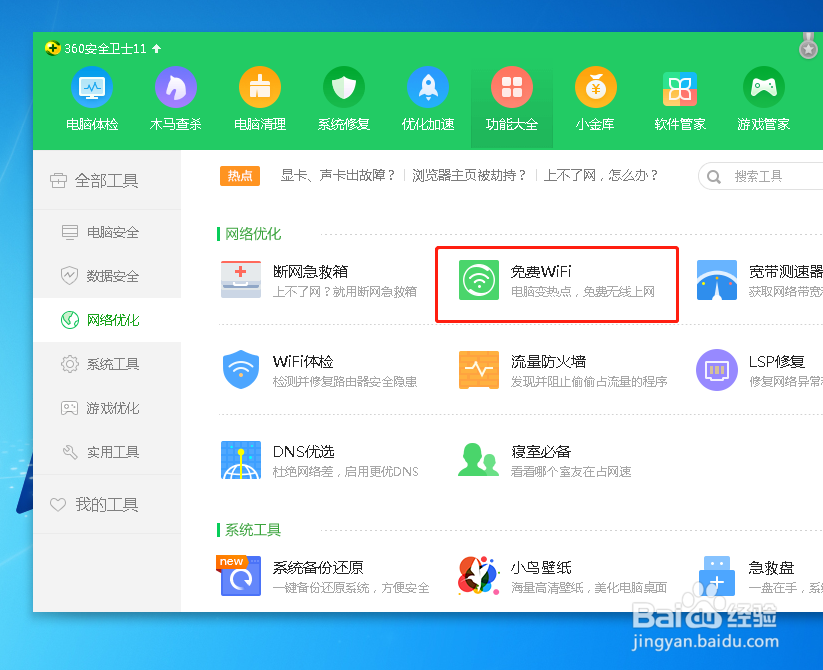The width and height of the screenshot is (823, 670).
Task: Select 电脑清理 broom icon
Action: 260,87
